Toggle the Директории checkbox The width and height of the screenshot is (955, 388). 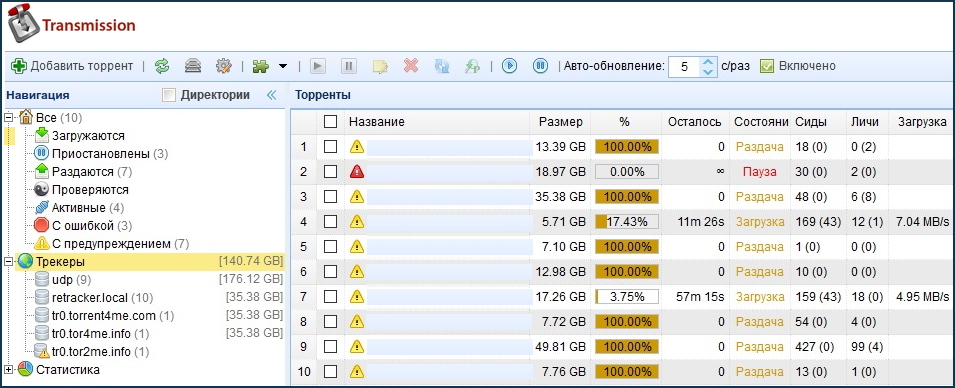169,95
